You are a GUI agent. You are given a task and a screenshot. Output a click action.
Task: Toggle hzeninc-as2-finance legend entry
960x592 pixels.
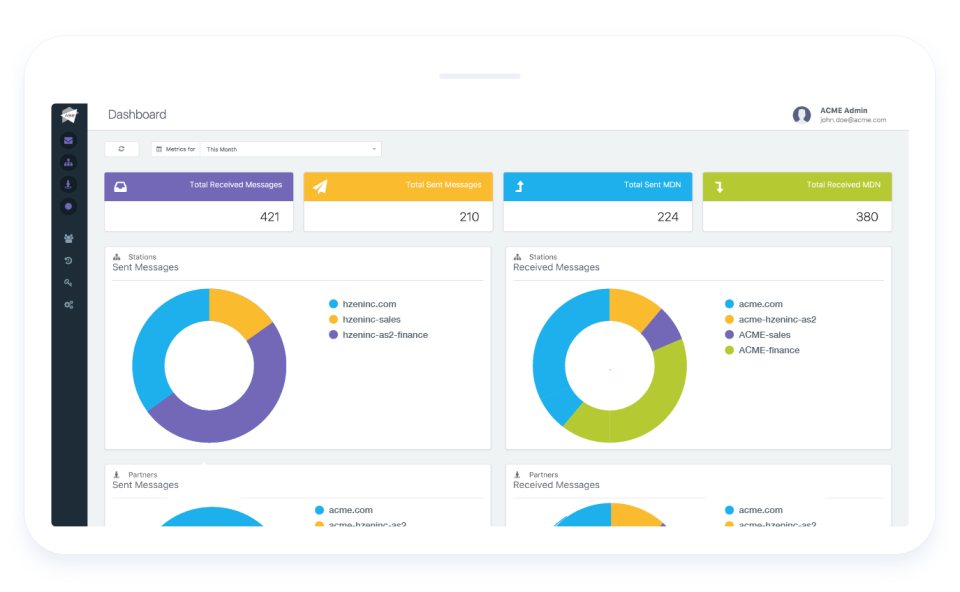coord(385,334)
